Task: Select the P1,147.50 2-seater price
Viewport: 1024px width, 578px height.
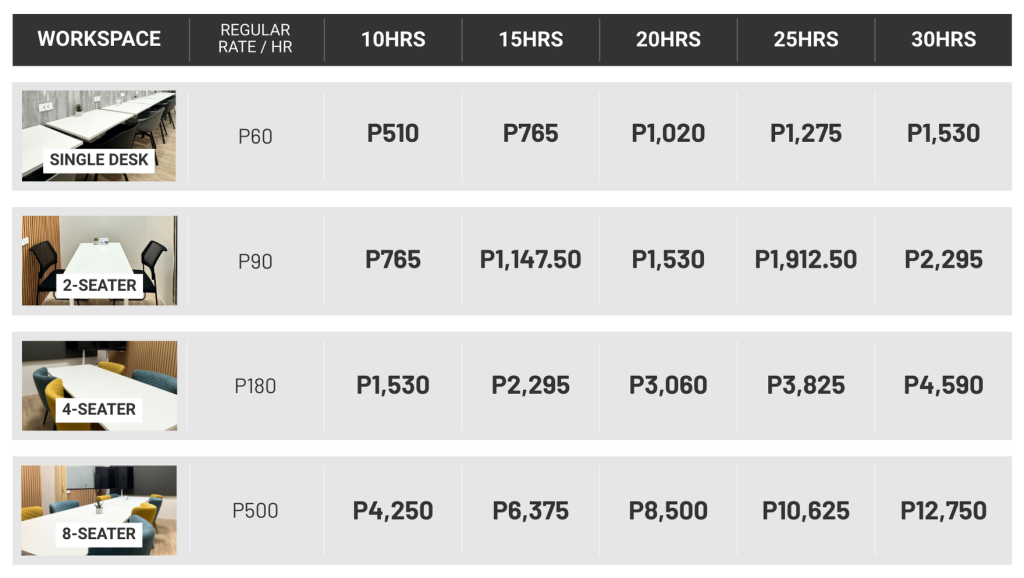Action: click(530, 259)
